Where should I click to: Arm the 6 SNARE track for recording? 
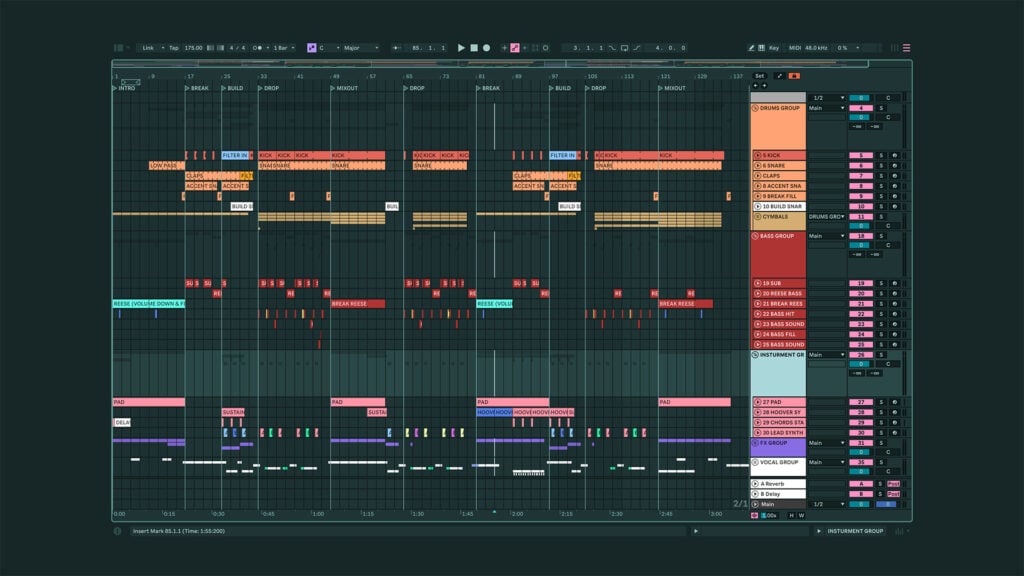[x=895, y=165]
